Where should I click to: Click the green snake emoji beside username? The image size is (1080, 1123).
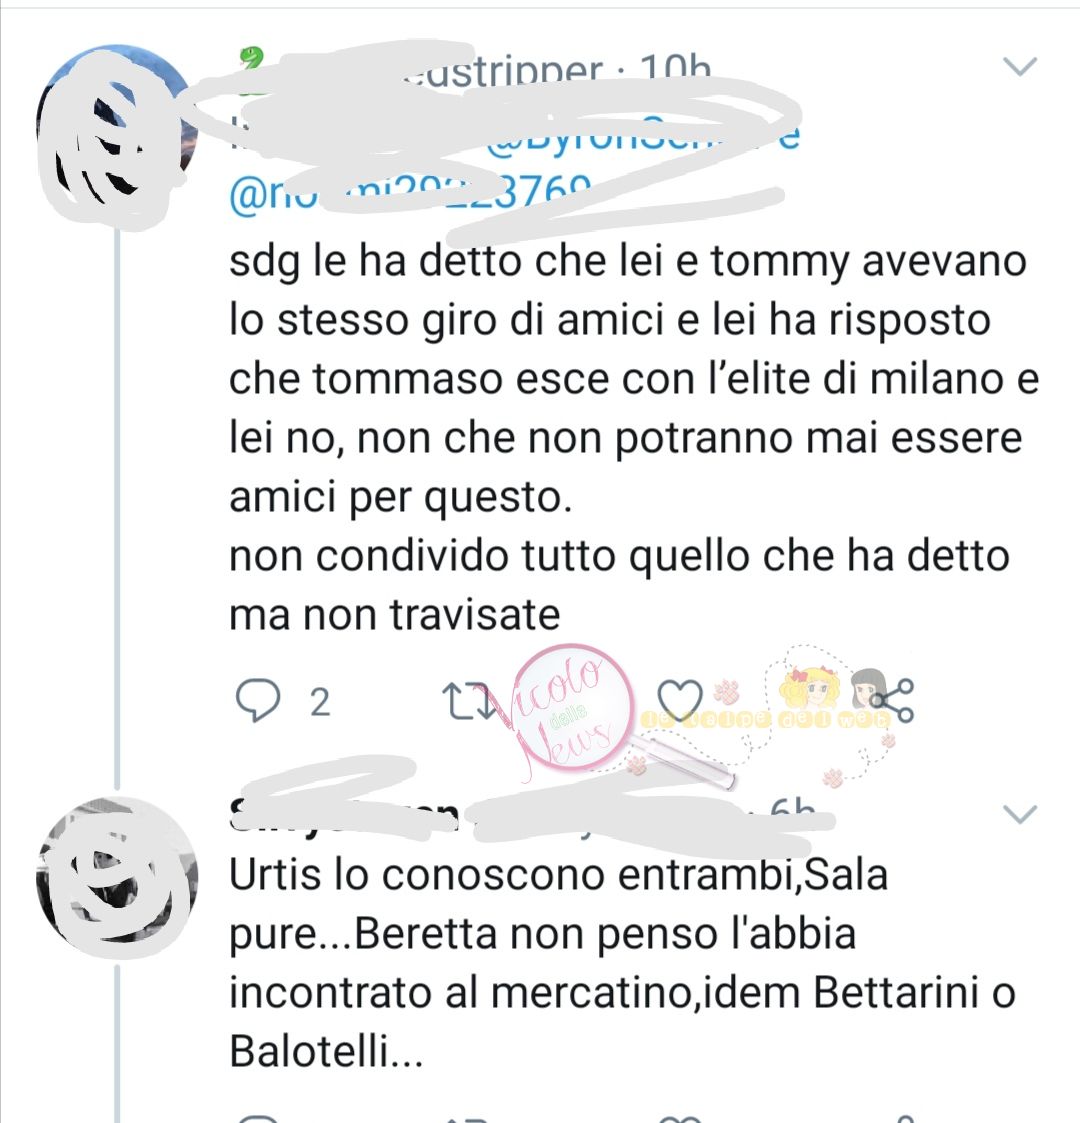(x=251, y=57)
